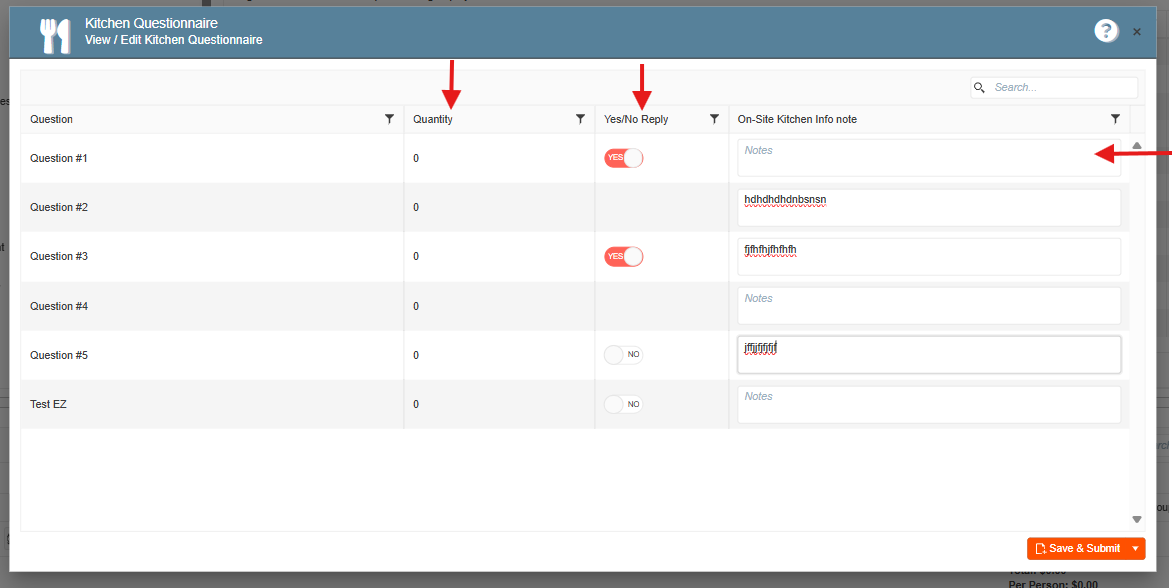This screenshot has height=588, width=1172.
Task: Click the Question #1 notes field
Action: pos(929,158)
